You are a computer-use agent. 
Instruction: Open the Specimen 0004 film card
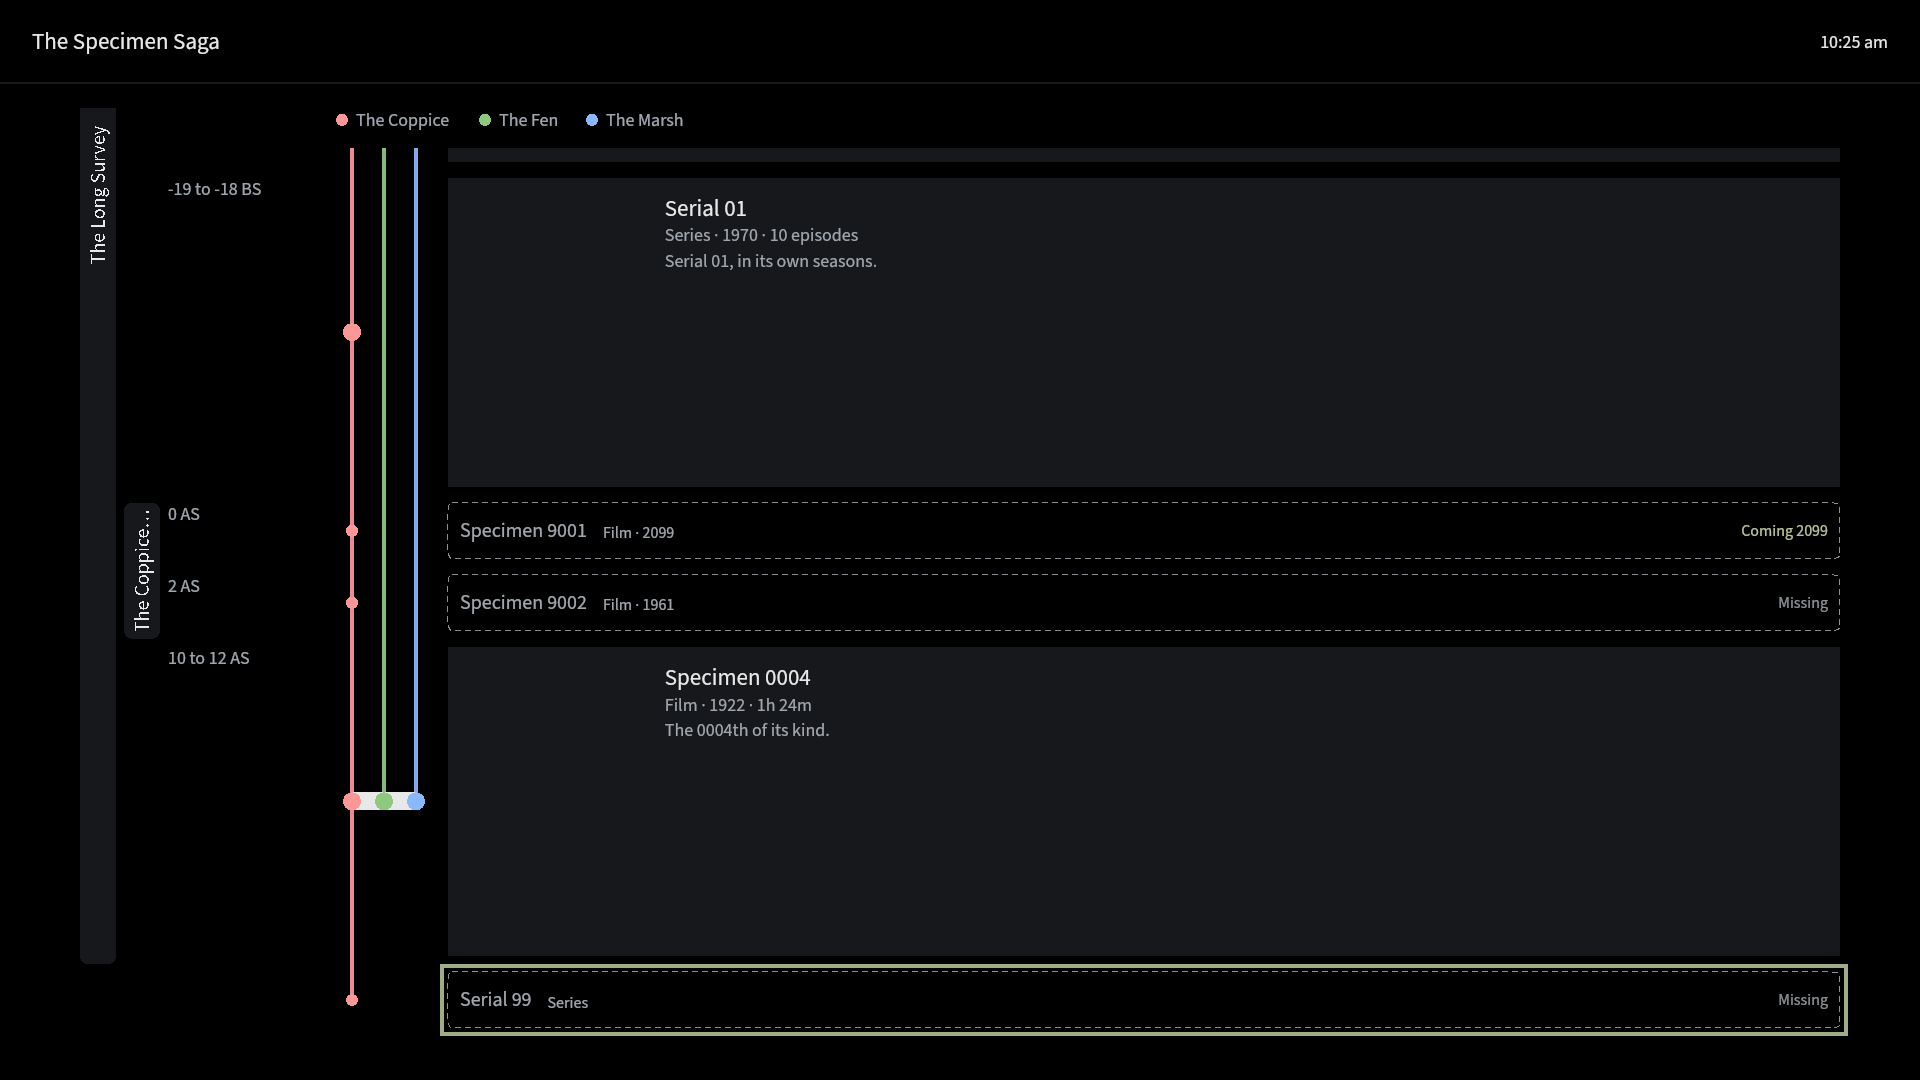[x=1144, y=802]
